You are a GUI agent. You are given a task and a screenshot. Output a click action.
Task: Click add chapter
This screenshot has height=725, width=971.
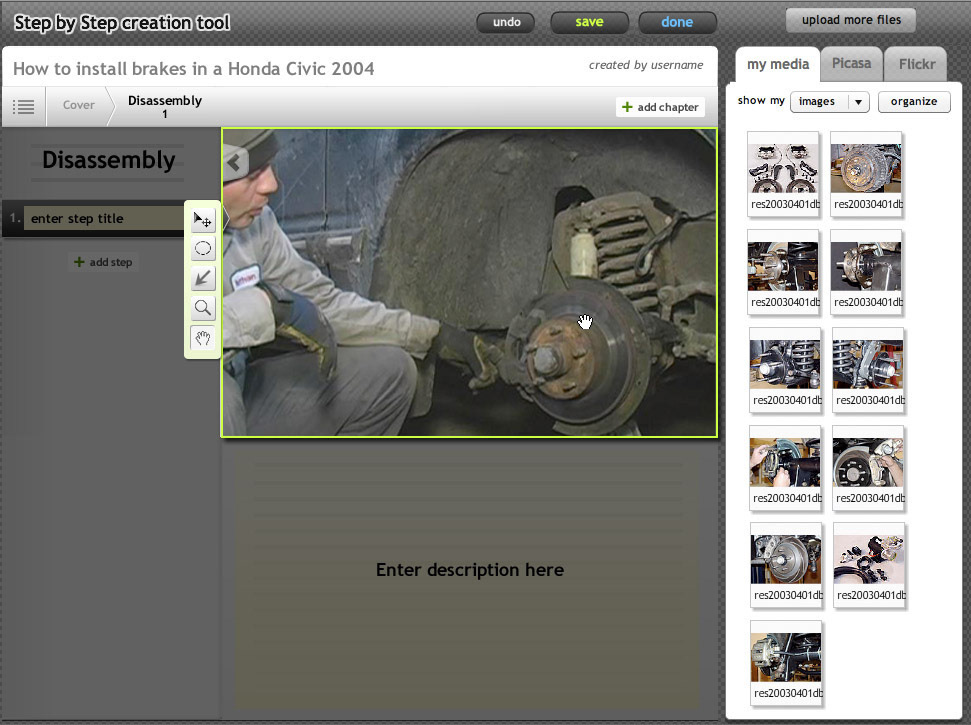click(x=660, y=107)
